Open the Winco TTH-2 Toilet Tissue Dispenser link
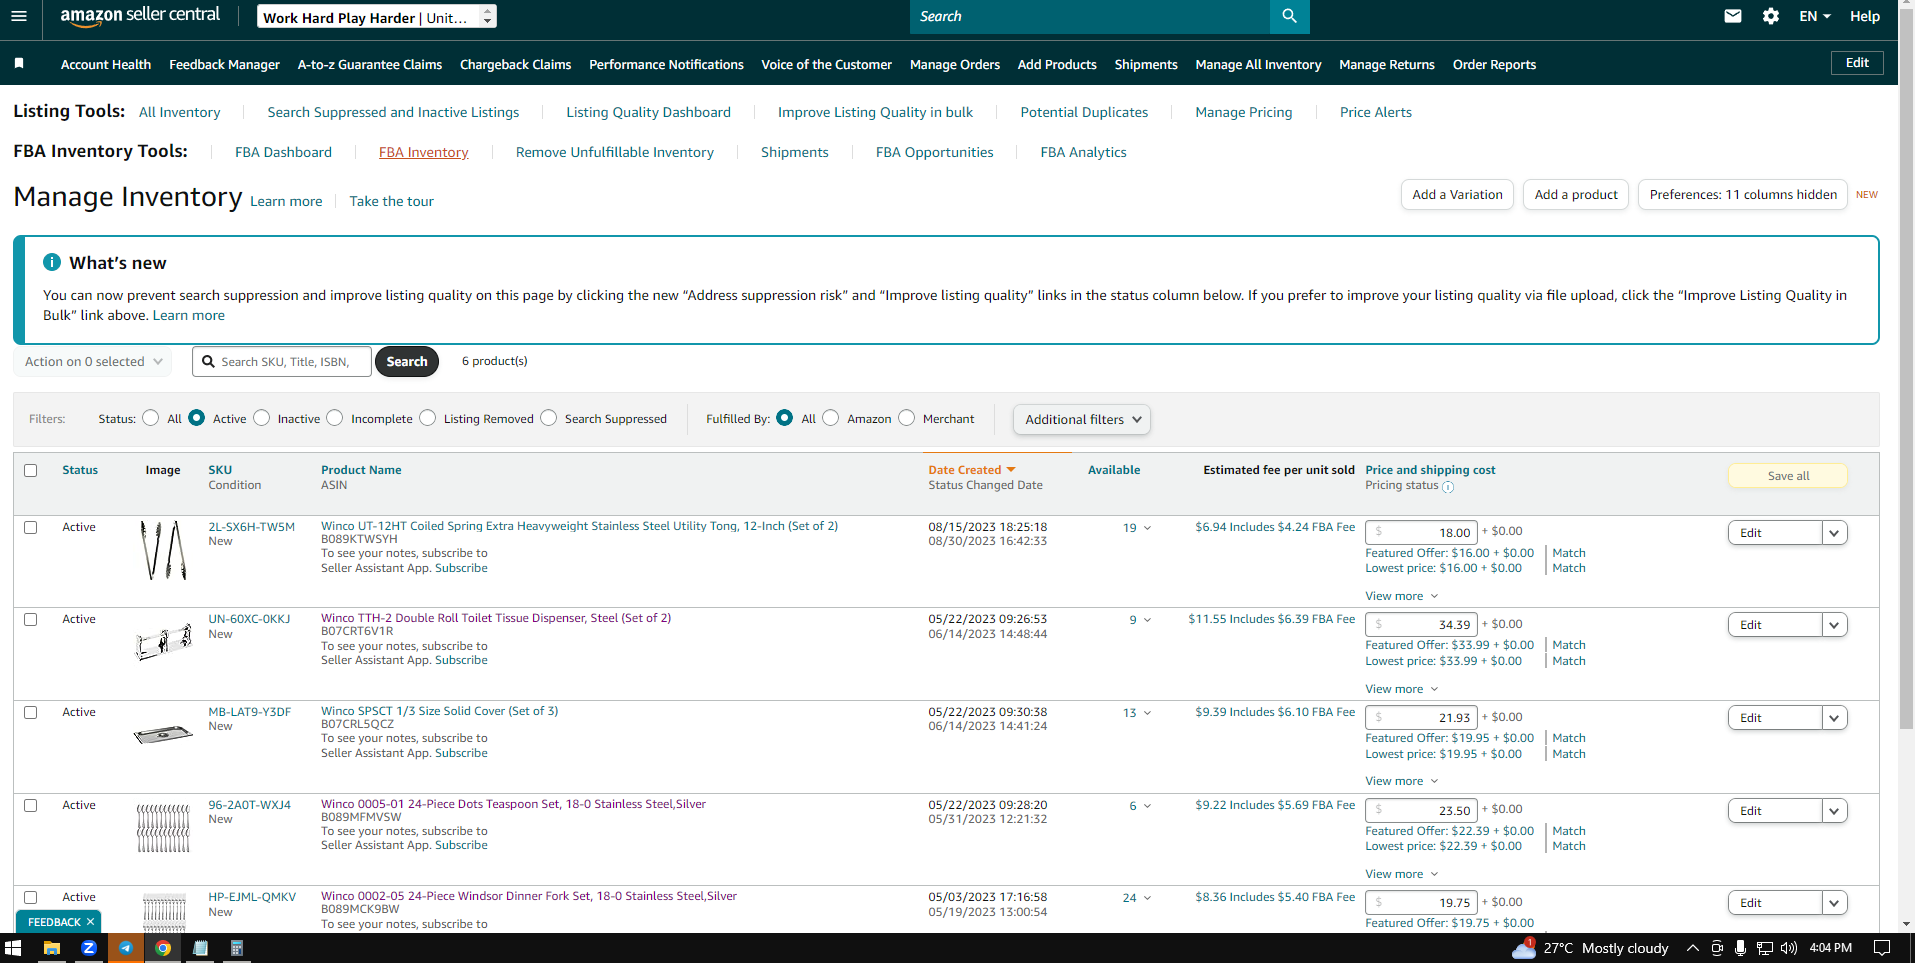Image resolution: width=1915 pixels, height=963 pixels. pyautogui.click(x=496, y=618)
